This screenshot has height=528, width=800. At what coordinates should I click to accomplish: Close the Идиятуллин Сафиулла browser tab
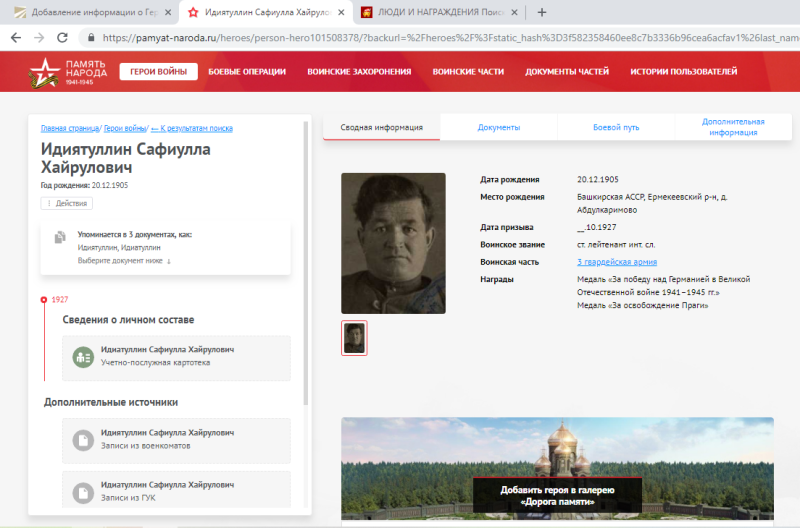339,13
